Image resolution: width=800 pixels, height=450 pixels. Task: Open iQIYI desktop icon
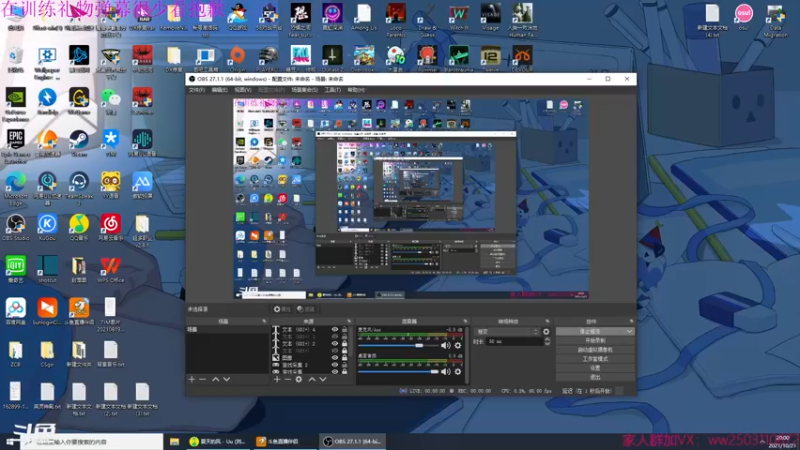(x=15, y=269)
